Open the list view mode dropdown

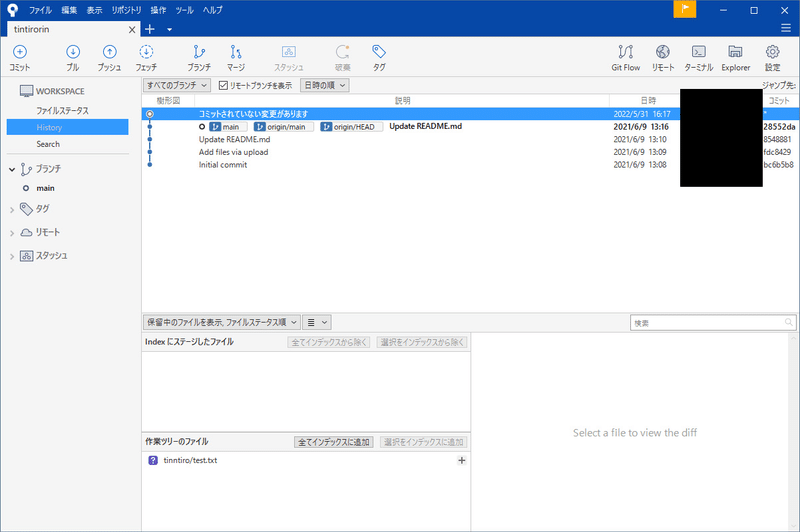click(317, 322)
